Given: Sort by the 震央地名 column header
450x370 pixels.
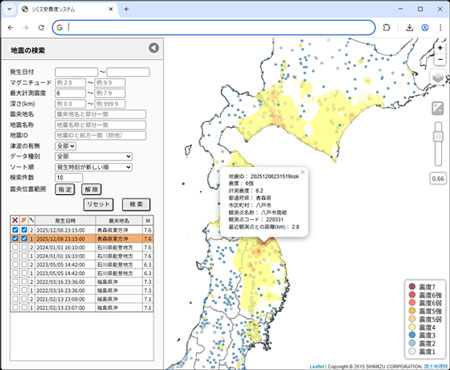Looking at the screenshot, I should pyautogui.click(x=119, y=220).
